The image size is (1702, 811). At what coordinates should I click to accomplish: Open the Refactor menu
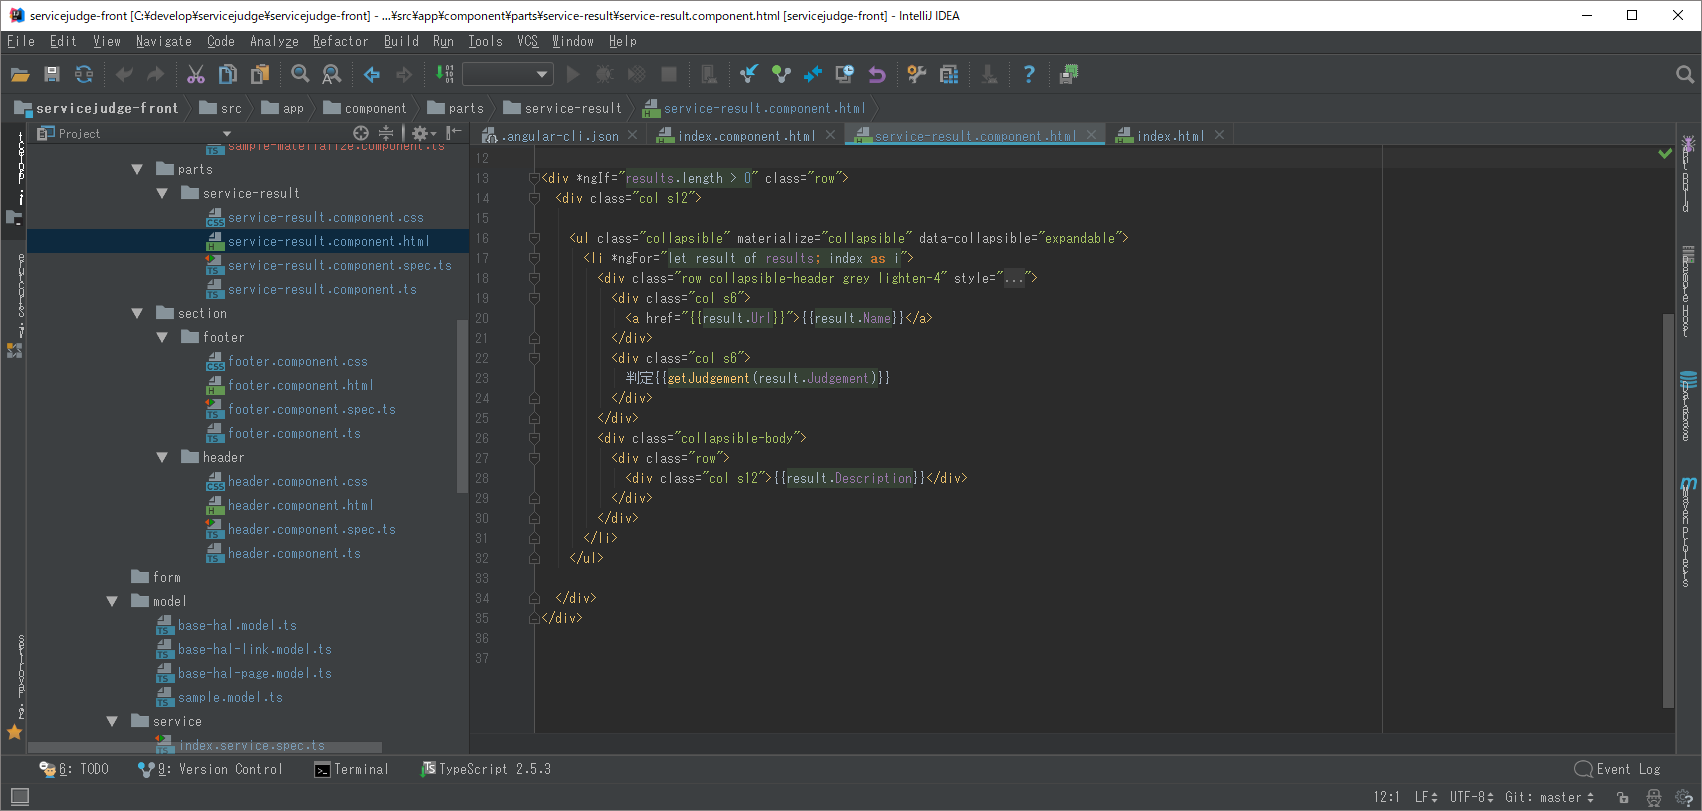340,41
